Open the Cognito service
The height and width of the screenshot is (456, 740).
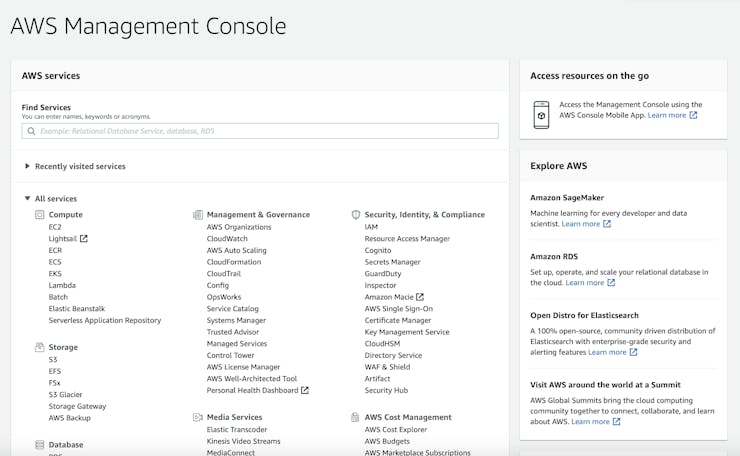coord(378,251)
